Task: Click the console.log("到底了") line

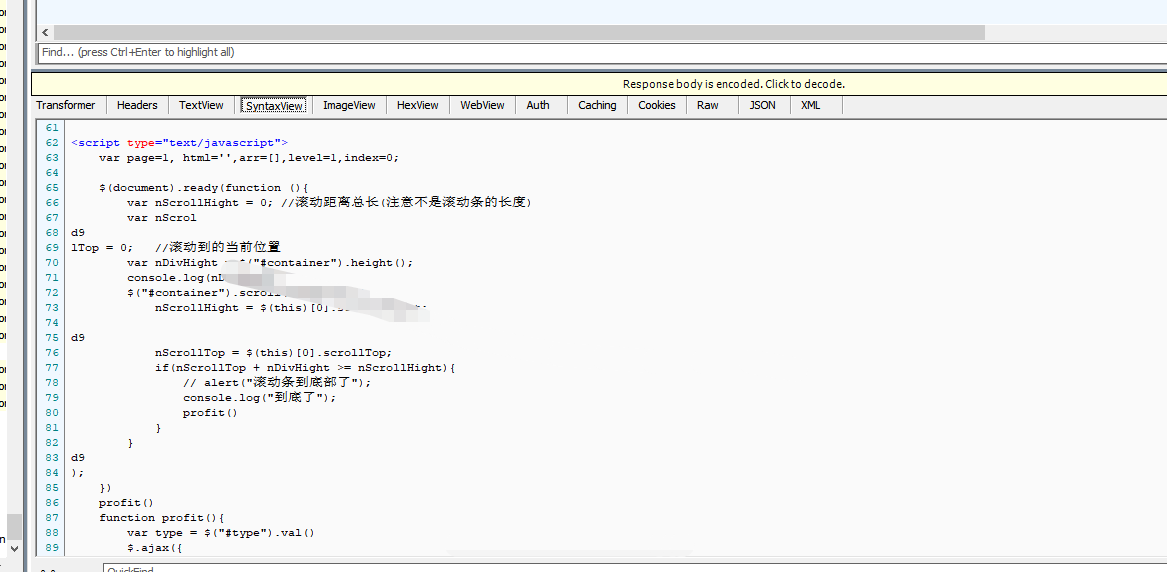Action: pyautogui.click(x=259, y=397)
